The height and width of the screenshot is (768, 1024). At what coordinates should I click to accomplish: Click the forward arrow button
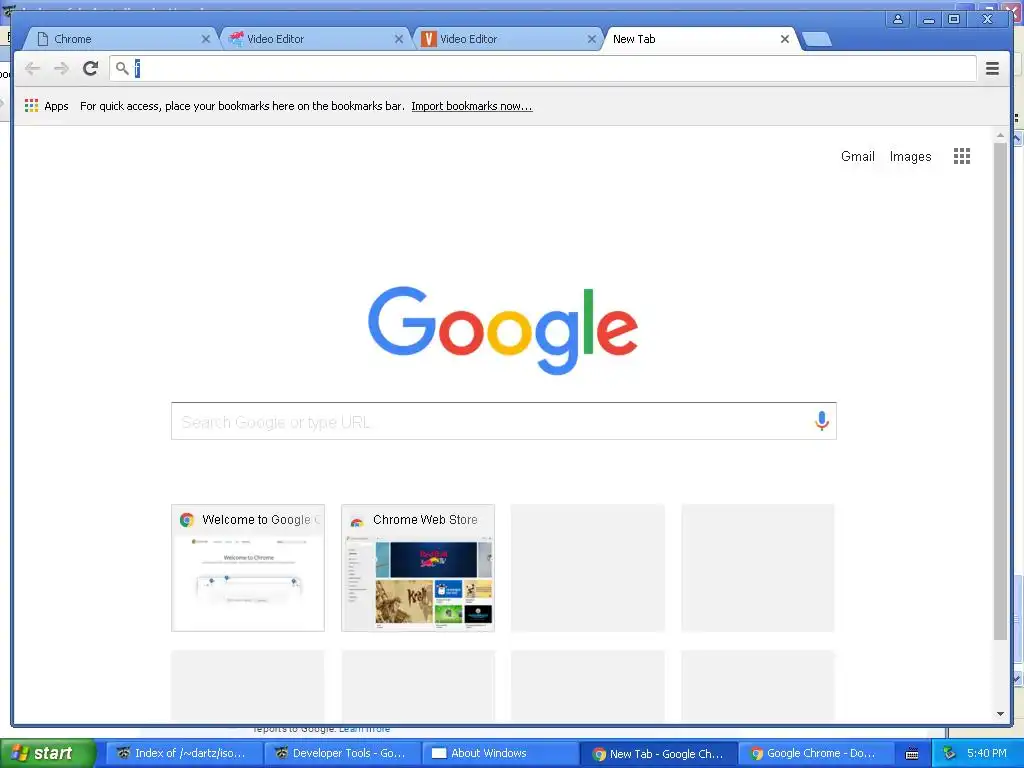pos(61,68)
